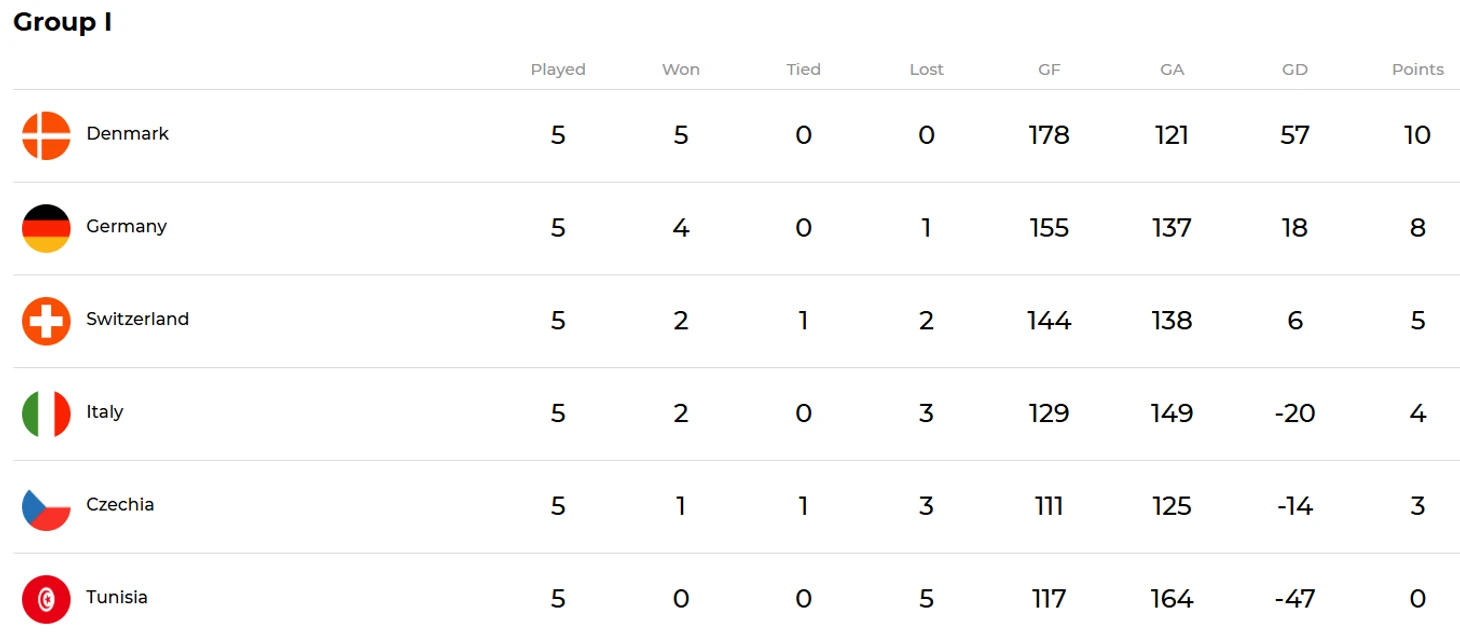Select the GD column header
1460x639 pixels.
pyautogui.click(x=1294, y=70)
